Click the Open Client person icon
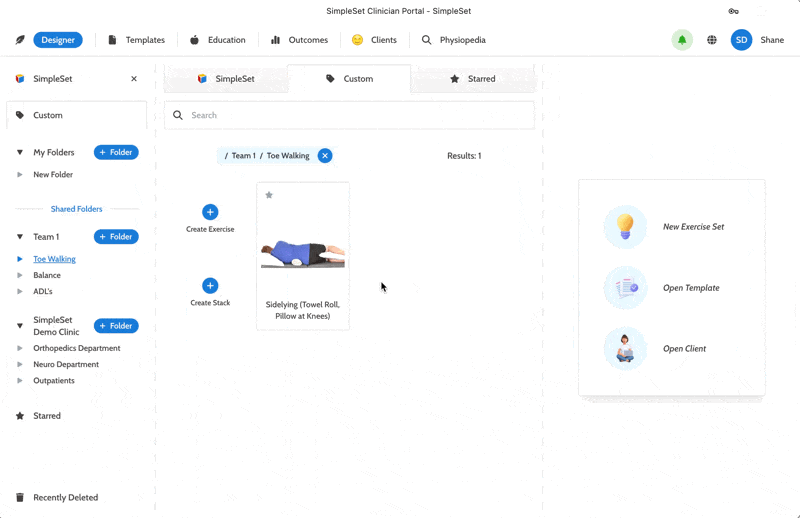This screenshot has height=518, width=800. point(626,349)
